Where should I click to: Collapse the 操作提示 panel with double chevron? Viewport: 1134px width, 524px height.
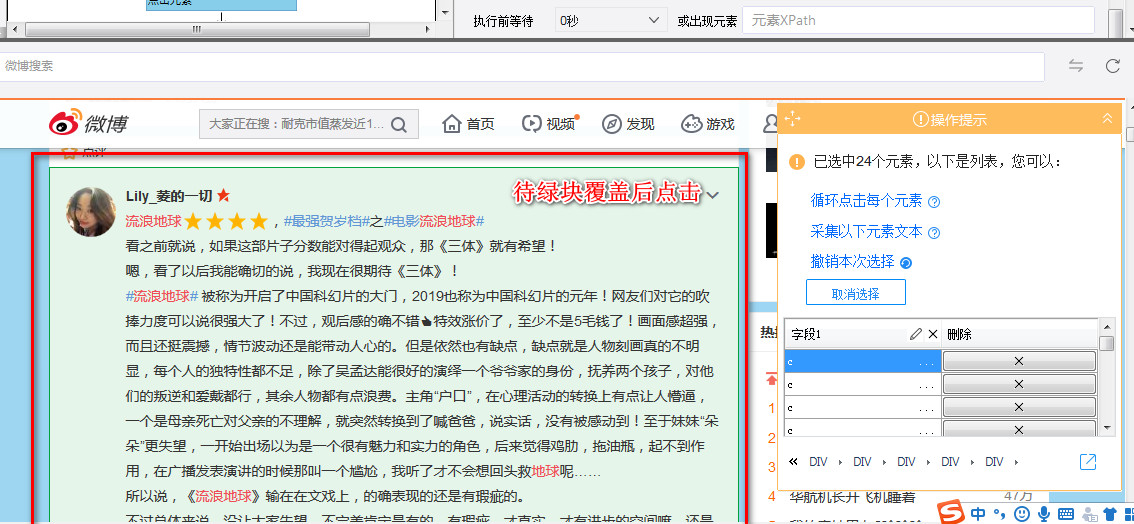pyautogui.click(x=1107, y=119)
